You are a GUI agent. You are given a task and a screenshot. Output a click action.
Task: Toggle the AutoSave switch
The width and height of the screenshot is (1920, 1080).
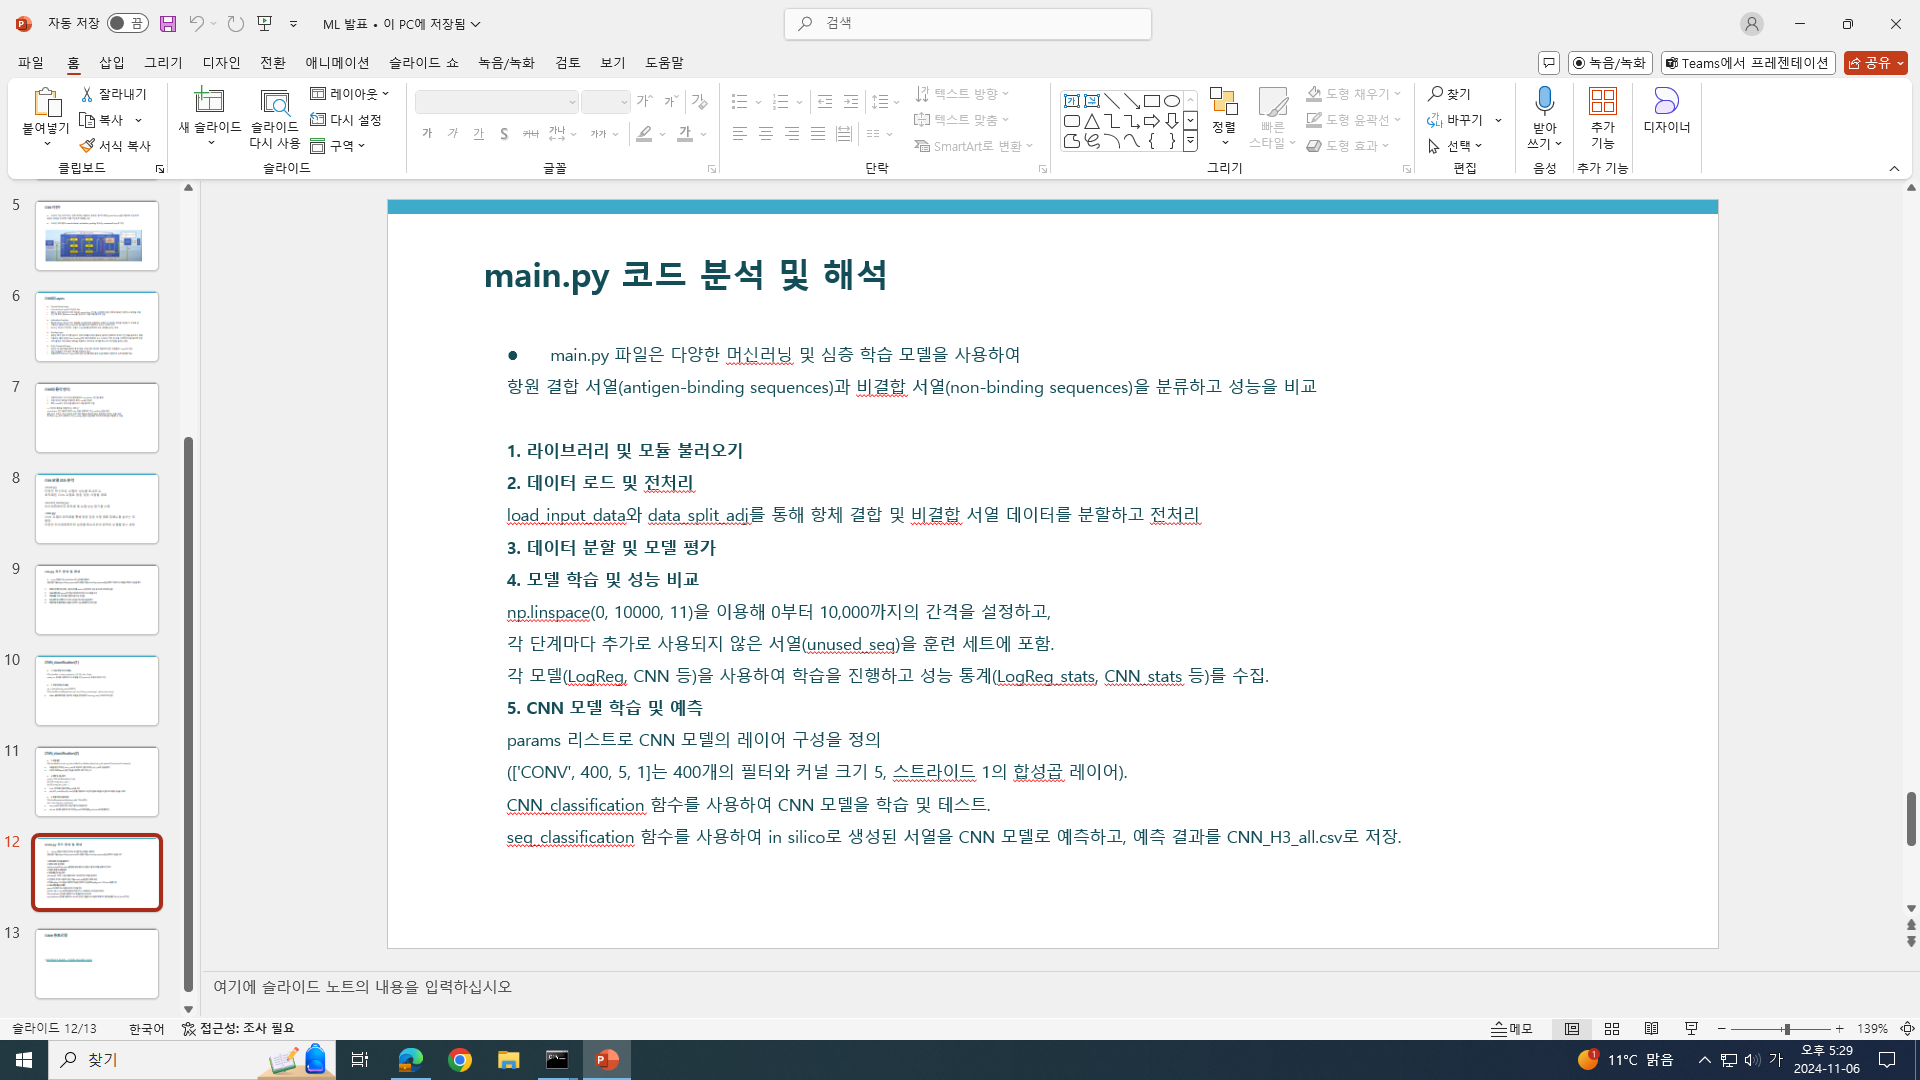pos(127,24)
